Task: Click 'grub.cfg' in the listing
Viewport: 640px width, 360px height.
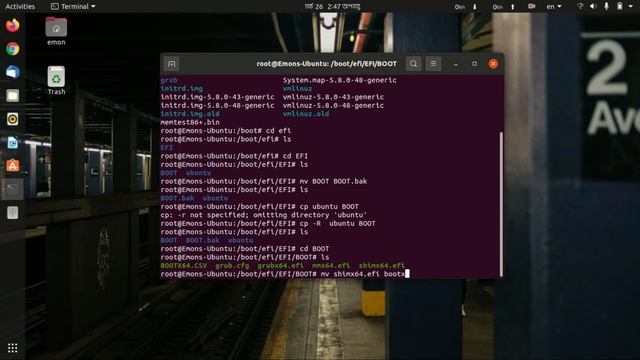Action: click(x=232, y=266)
